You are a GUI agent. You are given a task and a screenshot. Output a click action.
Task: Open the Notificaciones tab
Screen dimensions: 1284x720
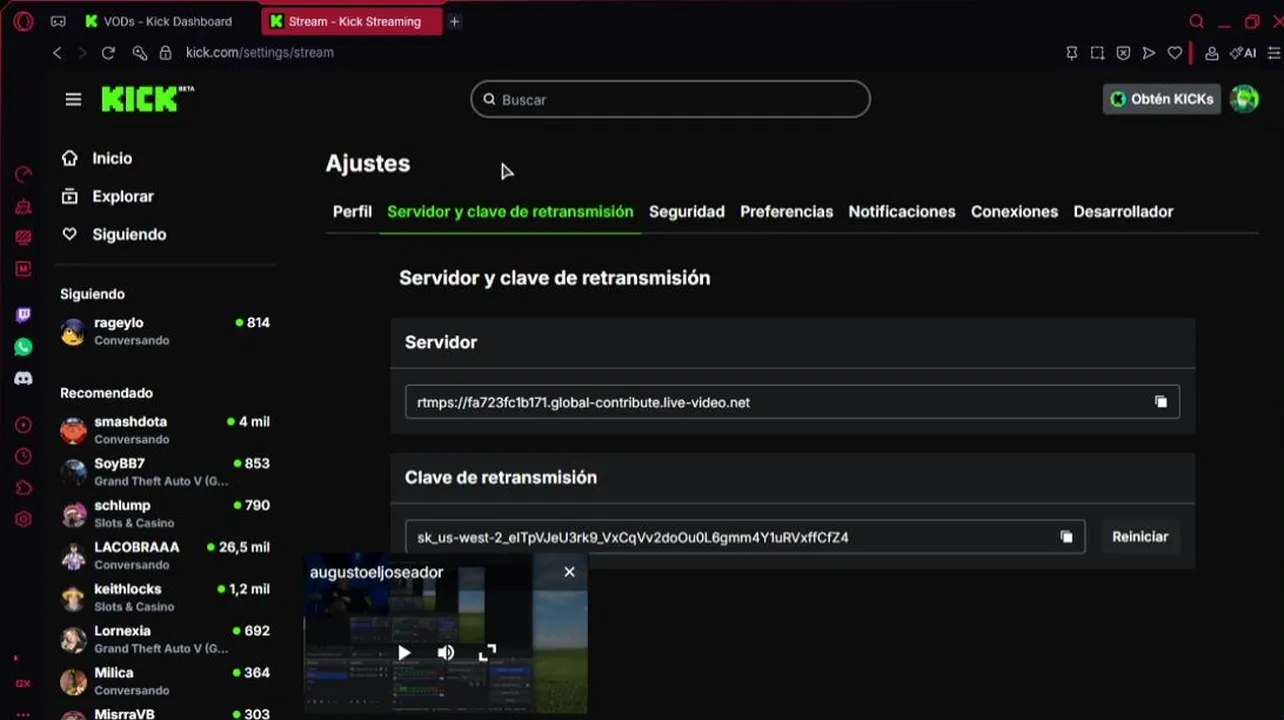click(902, 212)
